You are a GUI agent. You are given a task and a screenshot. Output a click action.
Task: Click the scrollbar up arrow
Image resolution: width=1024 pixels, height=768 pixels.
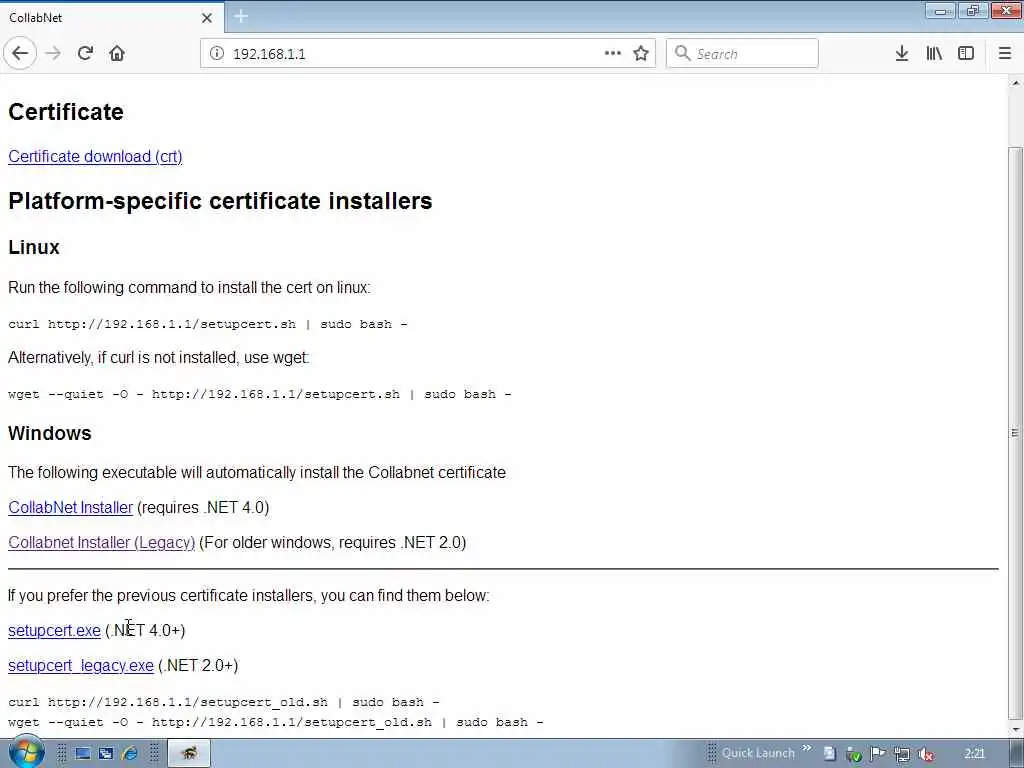click(1015, 83)
